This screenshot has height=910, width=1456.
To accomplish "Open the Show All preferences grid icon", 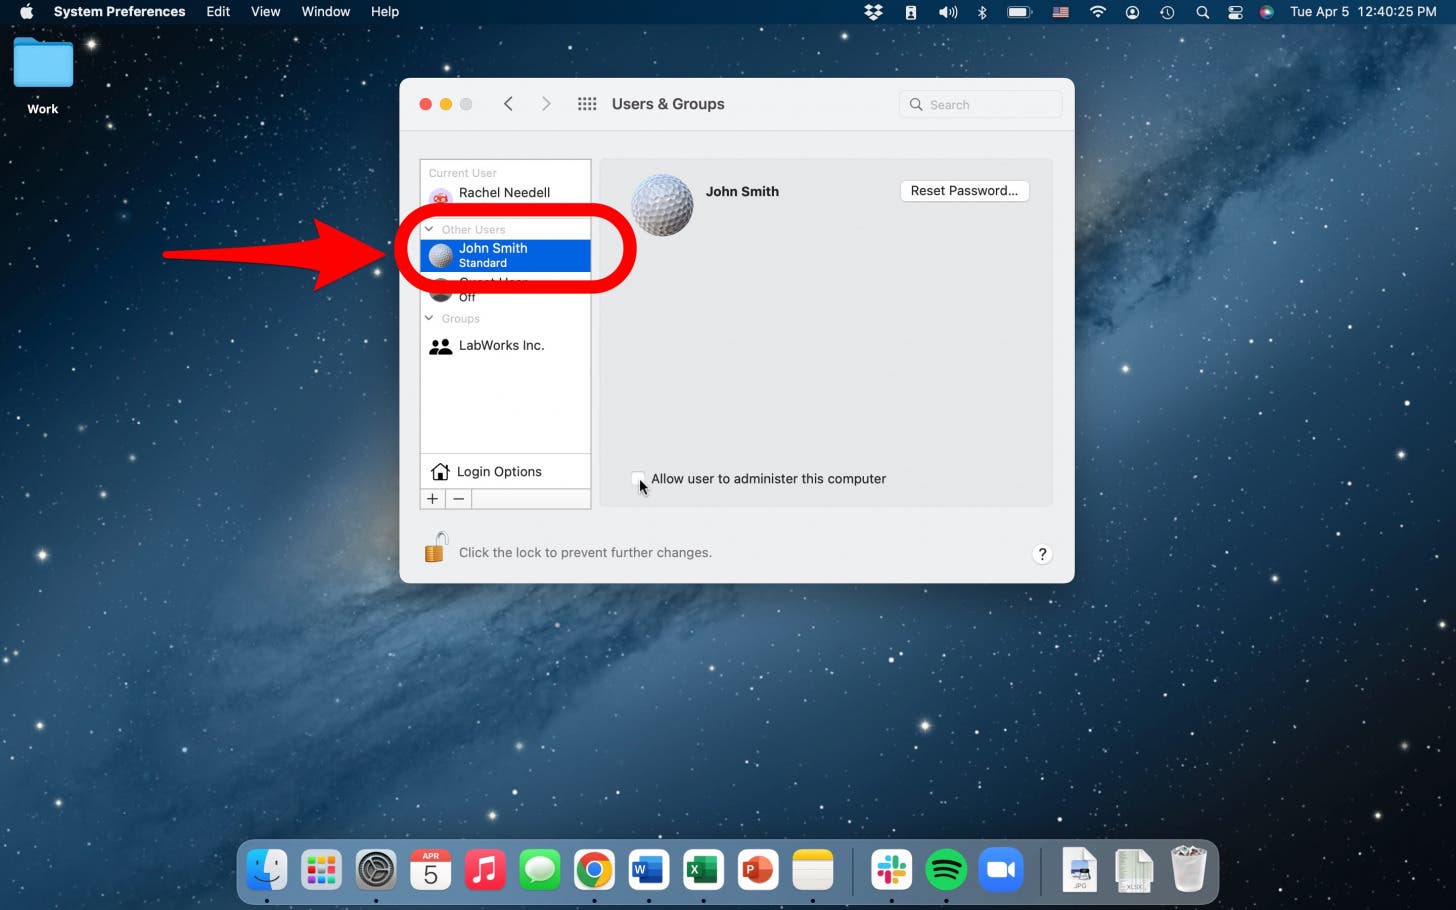I will [x=587, y=104].
